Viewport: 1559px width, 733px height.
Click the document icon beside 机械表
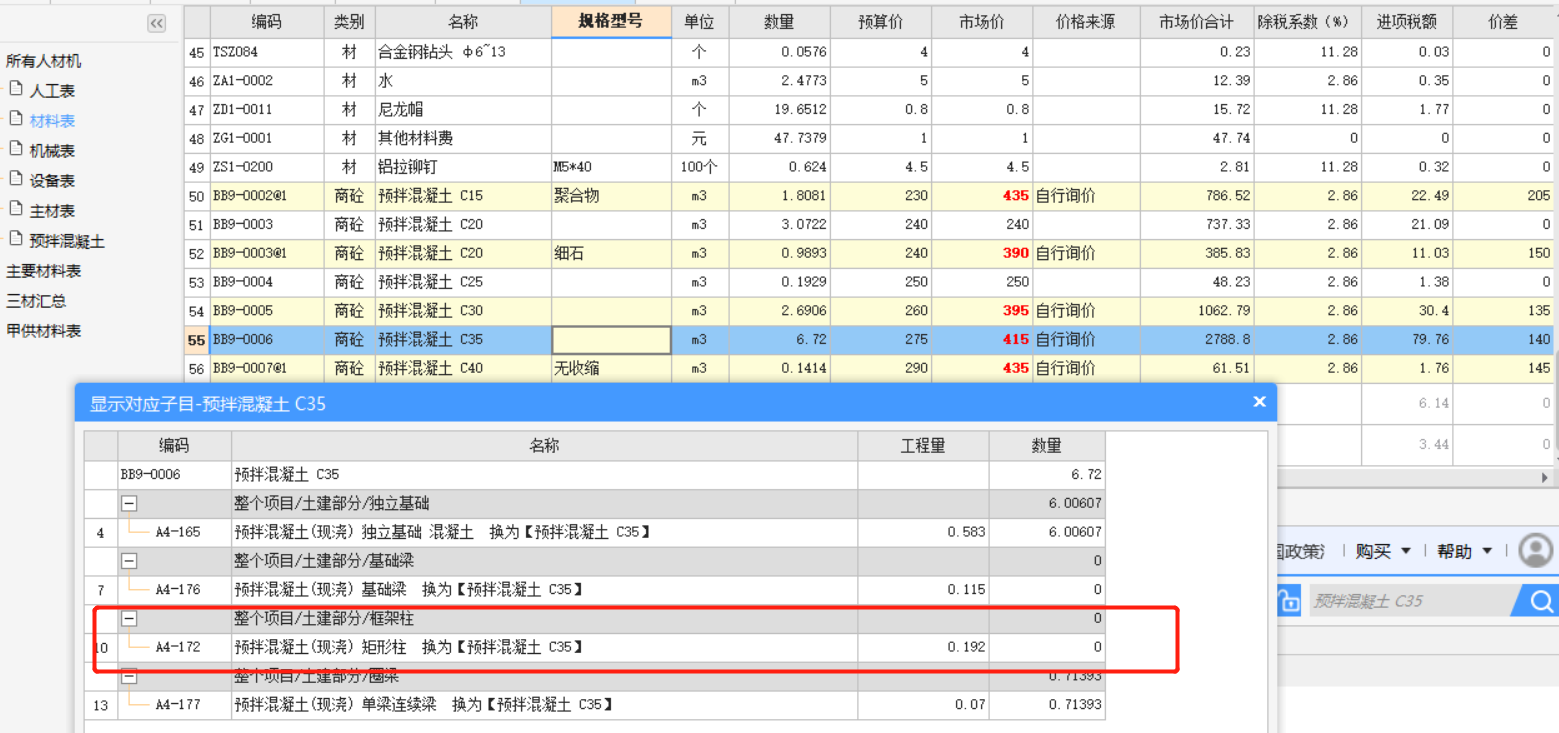(x=15, y=149)
